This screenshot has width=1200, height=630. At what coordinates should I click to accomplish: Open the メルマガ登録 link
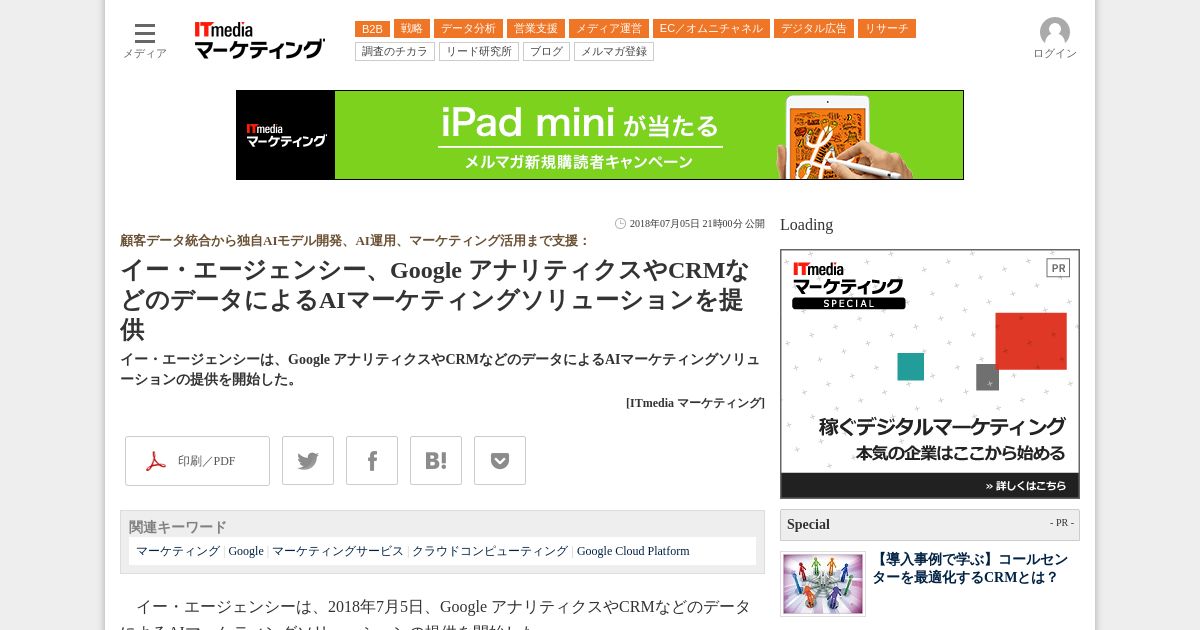(x=614, y=51)
